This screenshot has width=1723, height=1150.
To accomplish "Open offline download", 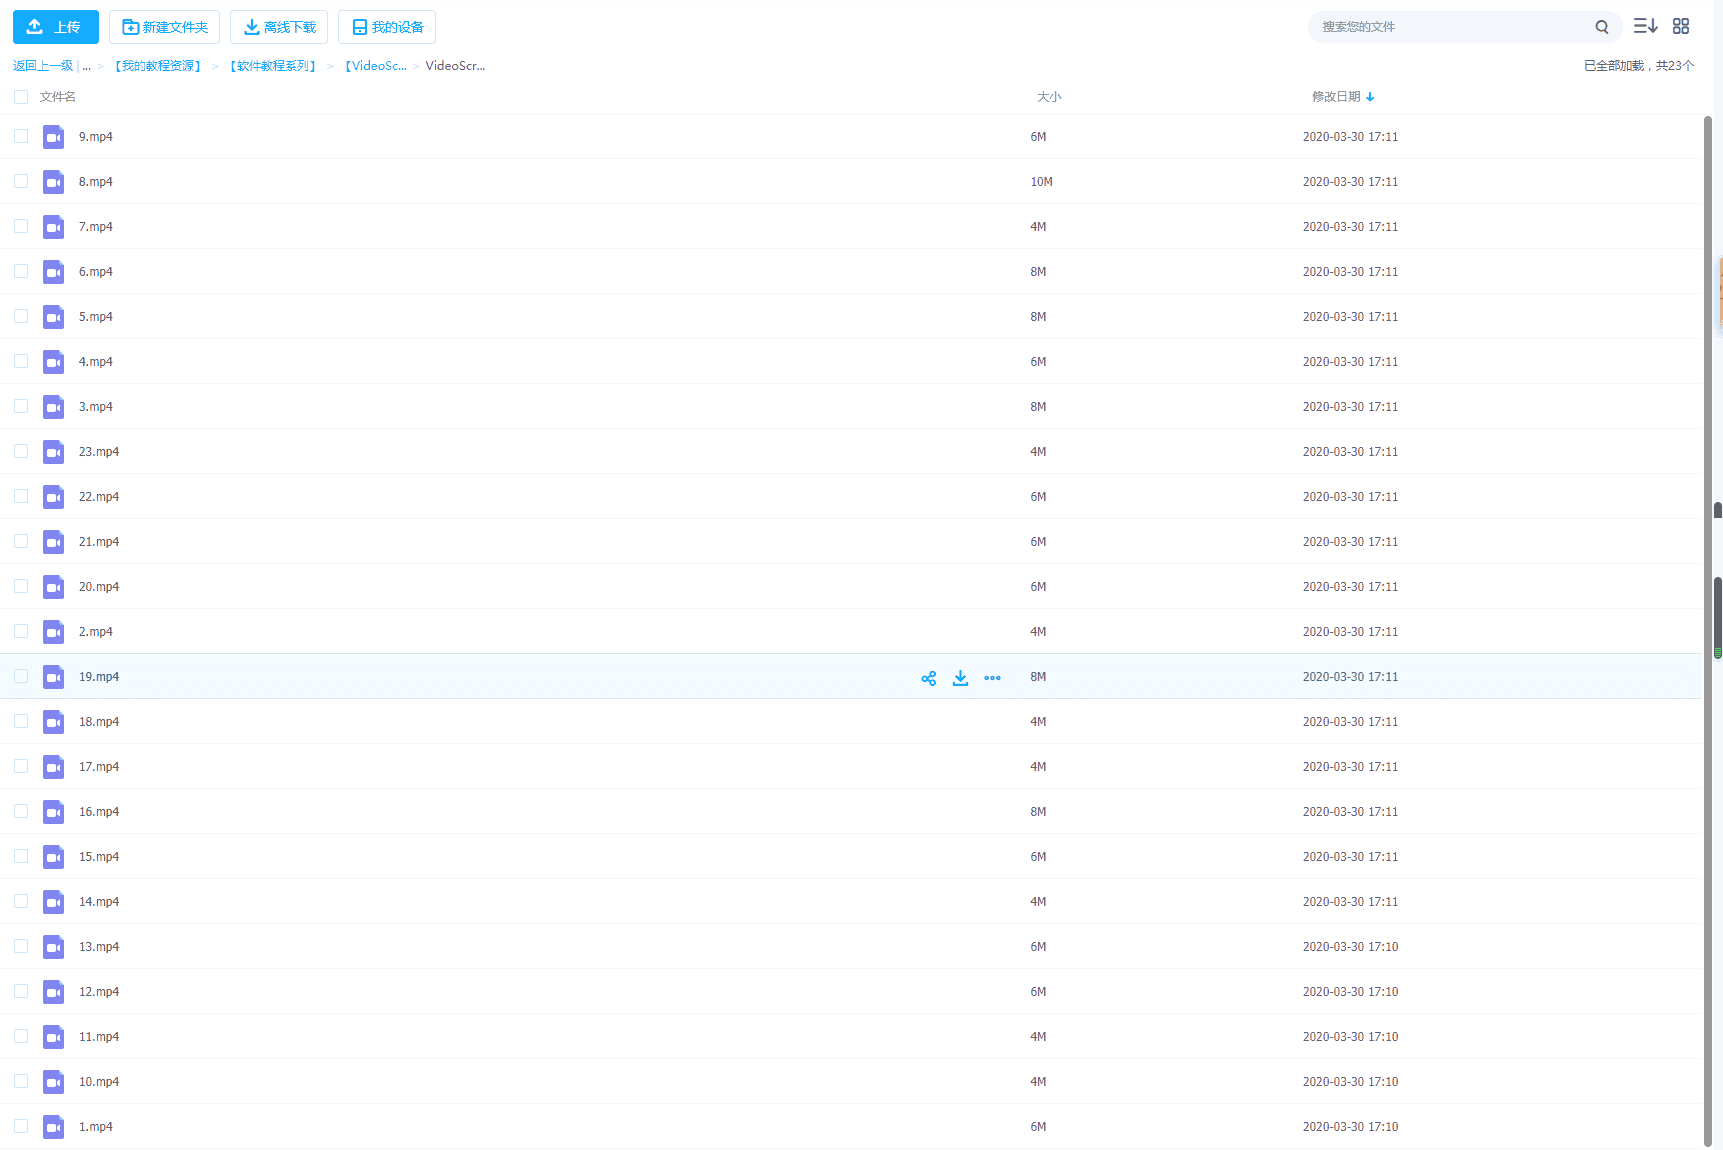I will [x=279, y=27].
